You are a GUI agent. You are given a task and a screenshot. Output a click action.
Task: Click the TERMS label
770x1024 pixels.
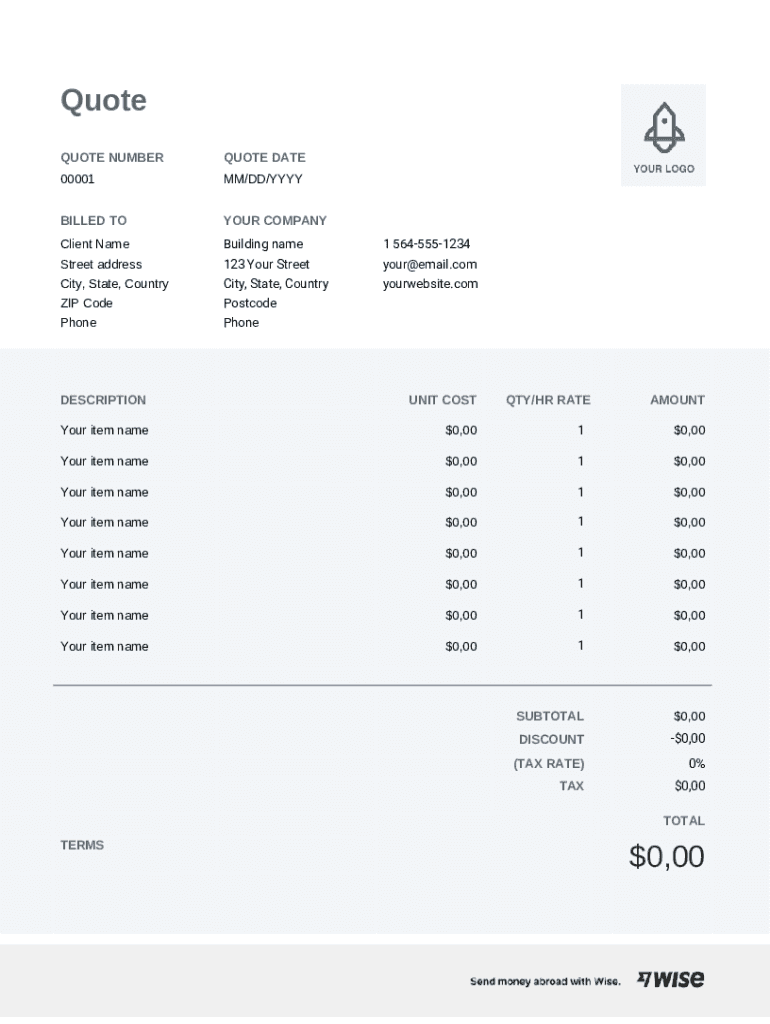pos(82,845)
